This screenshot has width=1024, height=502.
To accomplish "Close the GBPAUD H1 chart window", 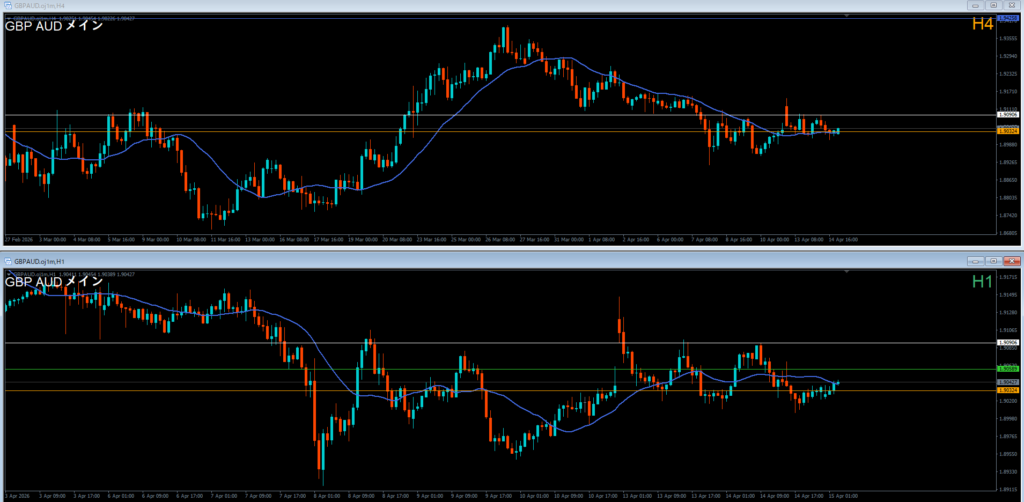I will pos(1012,260).
